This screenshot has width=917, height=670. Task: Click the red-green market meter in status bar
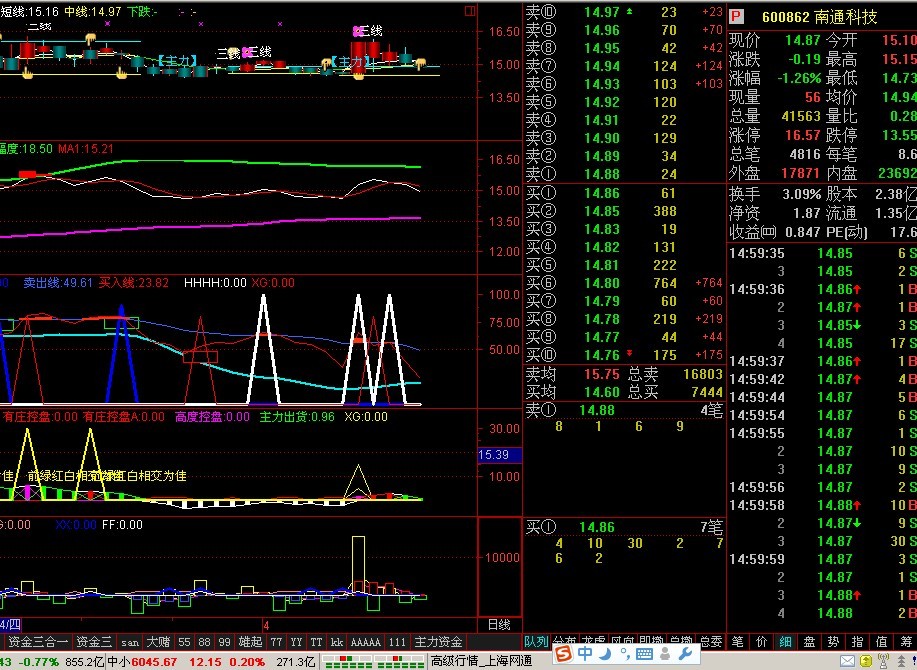(x=374, y=662)
